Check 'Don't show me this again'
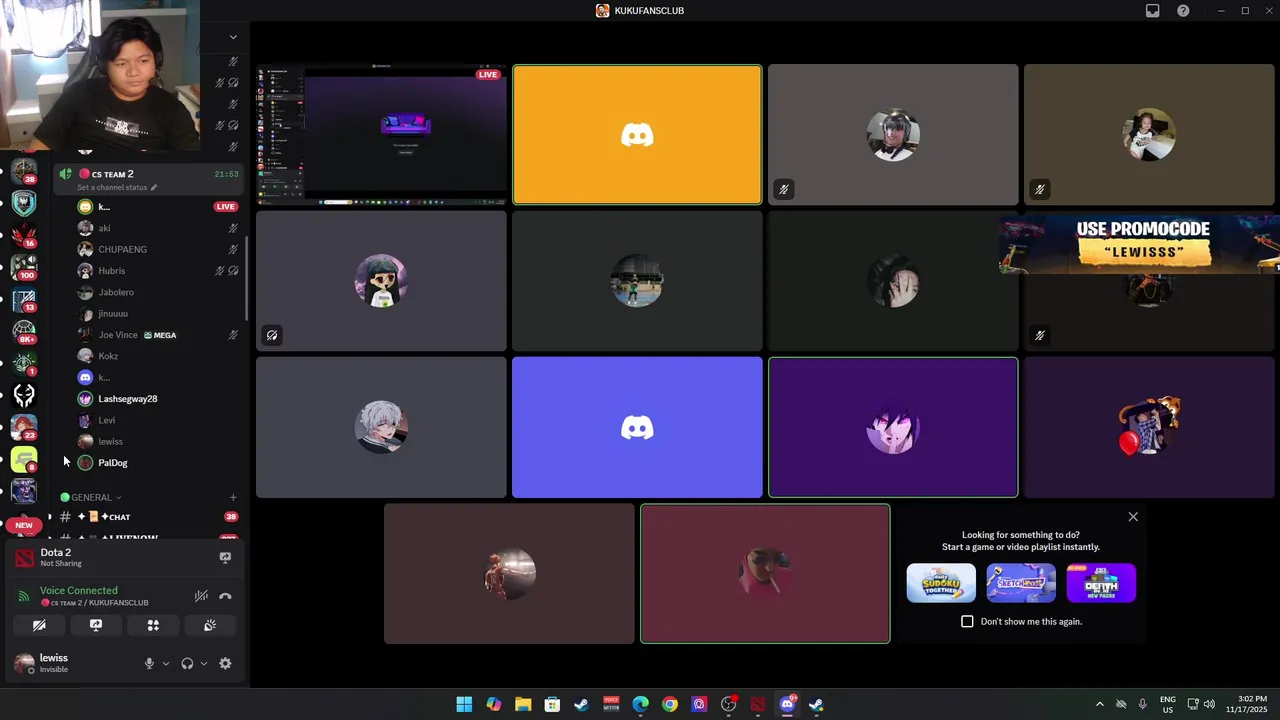1280x720 pixels. pyautogui.click(x=967, y=621)
